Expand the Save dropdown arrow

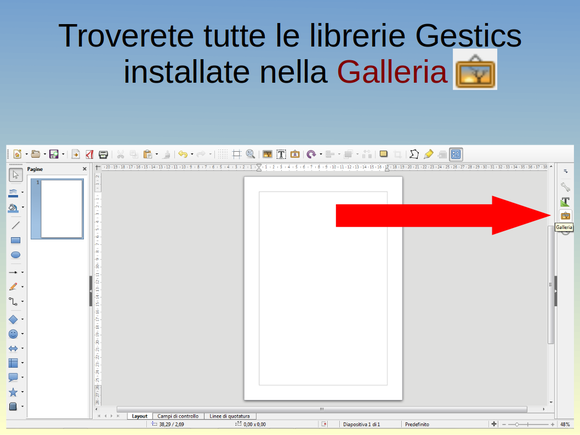63,154
